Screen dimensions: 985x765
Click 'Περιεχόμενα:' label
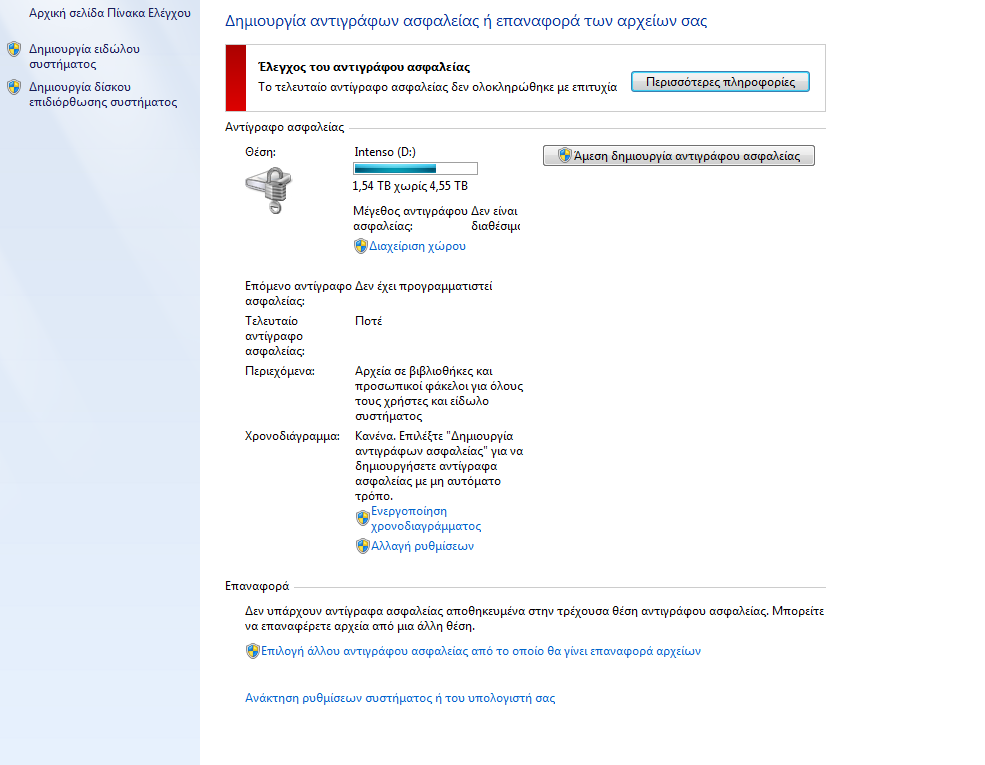(280, 371)
